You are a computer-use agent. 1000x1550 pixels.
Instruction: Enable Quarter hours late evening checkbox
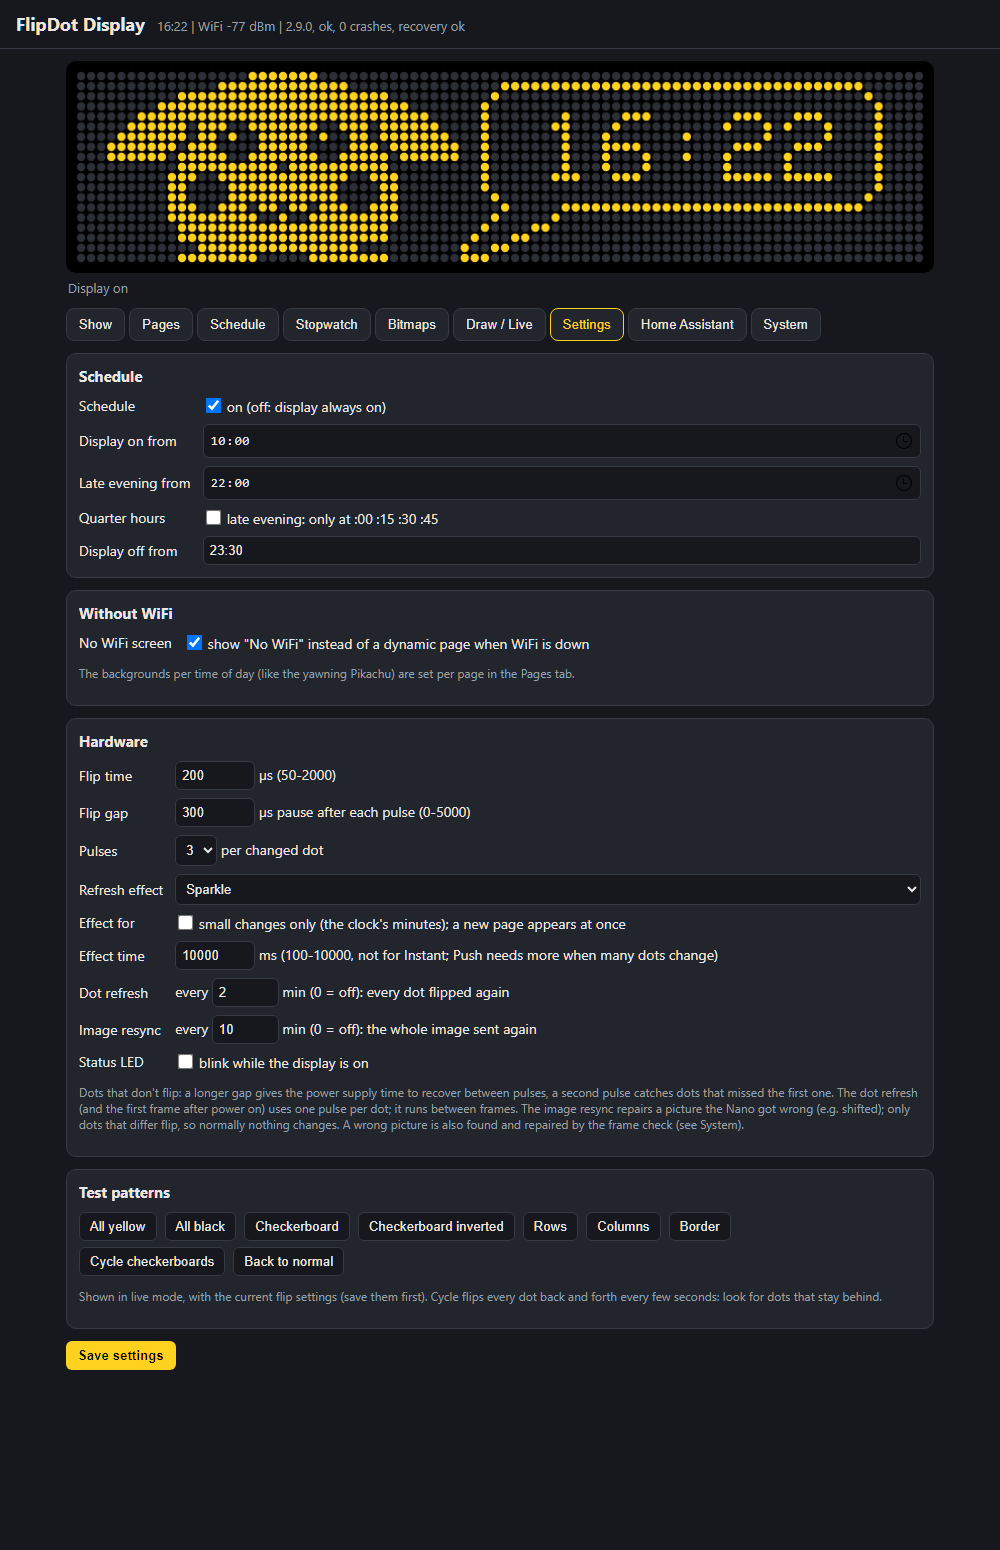coord(213,518)
